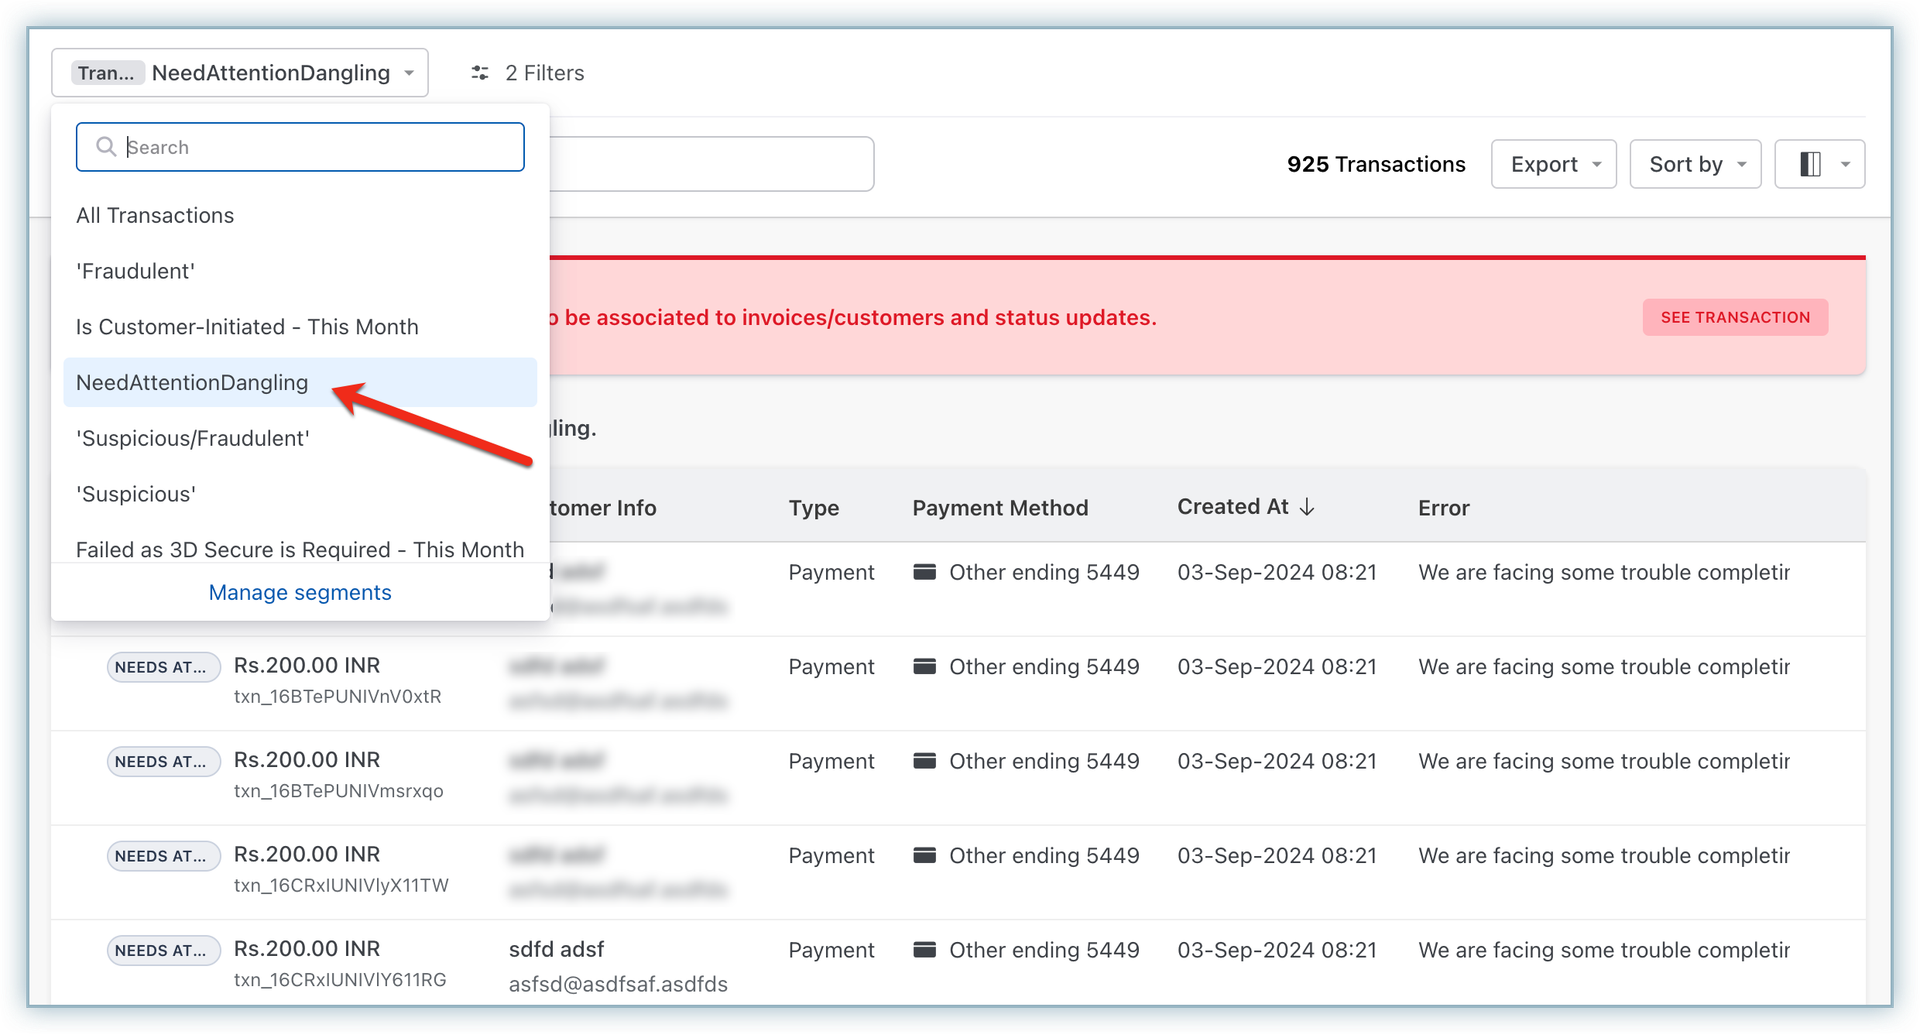
Task: Click the Created At sort arrow
Action: click(1307, 508)
